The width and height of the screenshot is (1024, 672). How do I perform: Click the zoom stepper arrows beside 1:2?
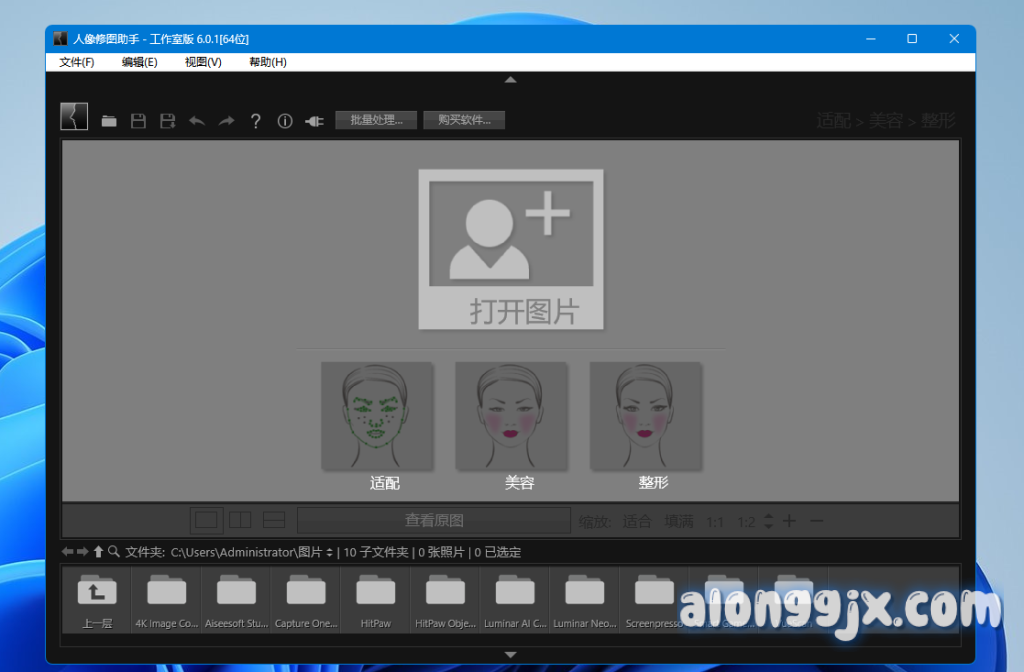point(768,521)
